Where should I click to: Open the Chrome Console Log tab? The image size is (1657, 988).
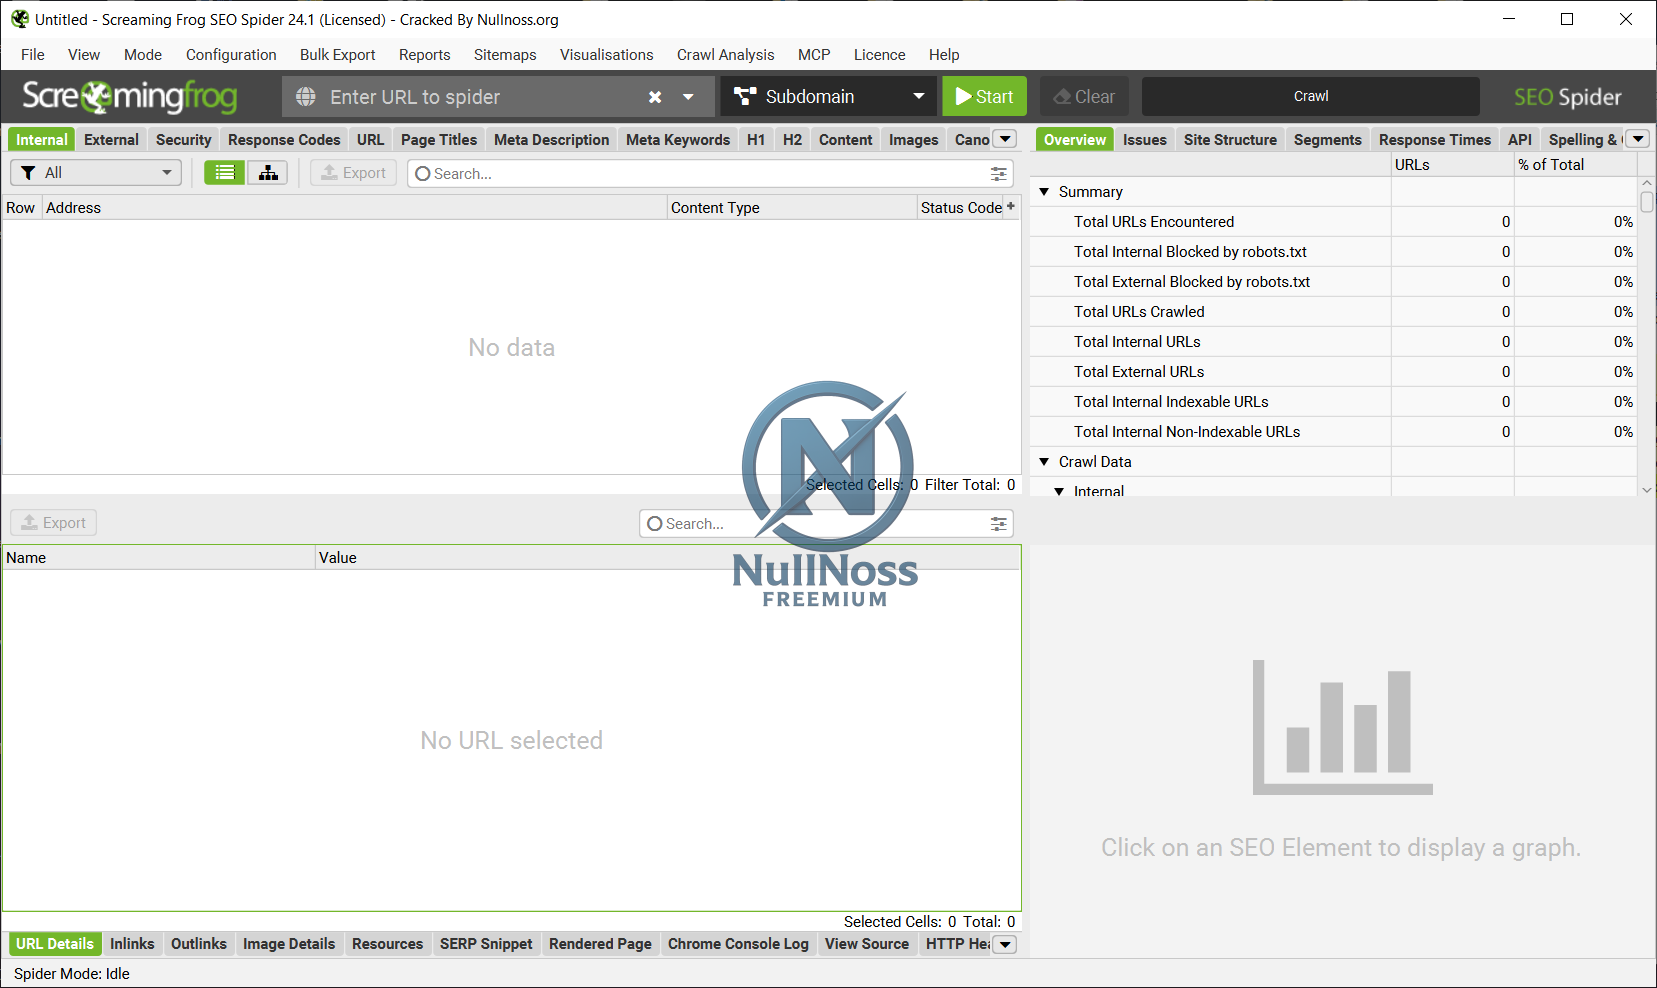738,944
